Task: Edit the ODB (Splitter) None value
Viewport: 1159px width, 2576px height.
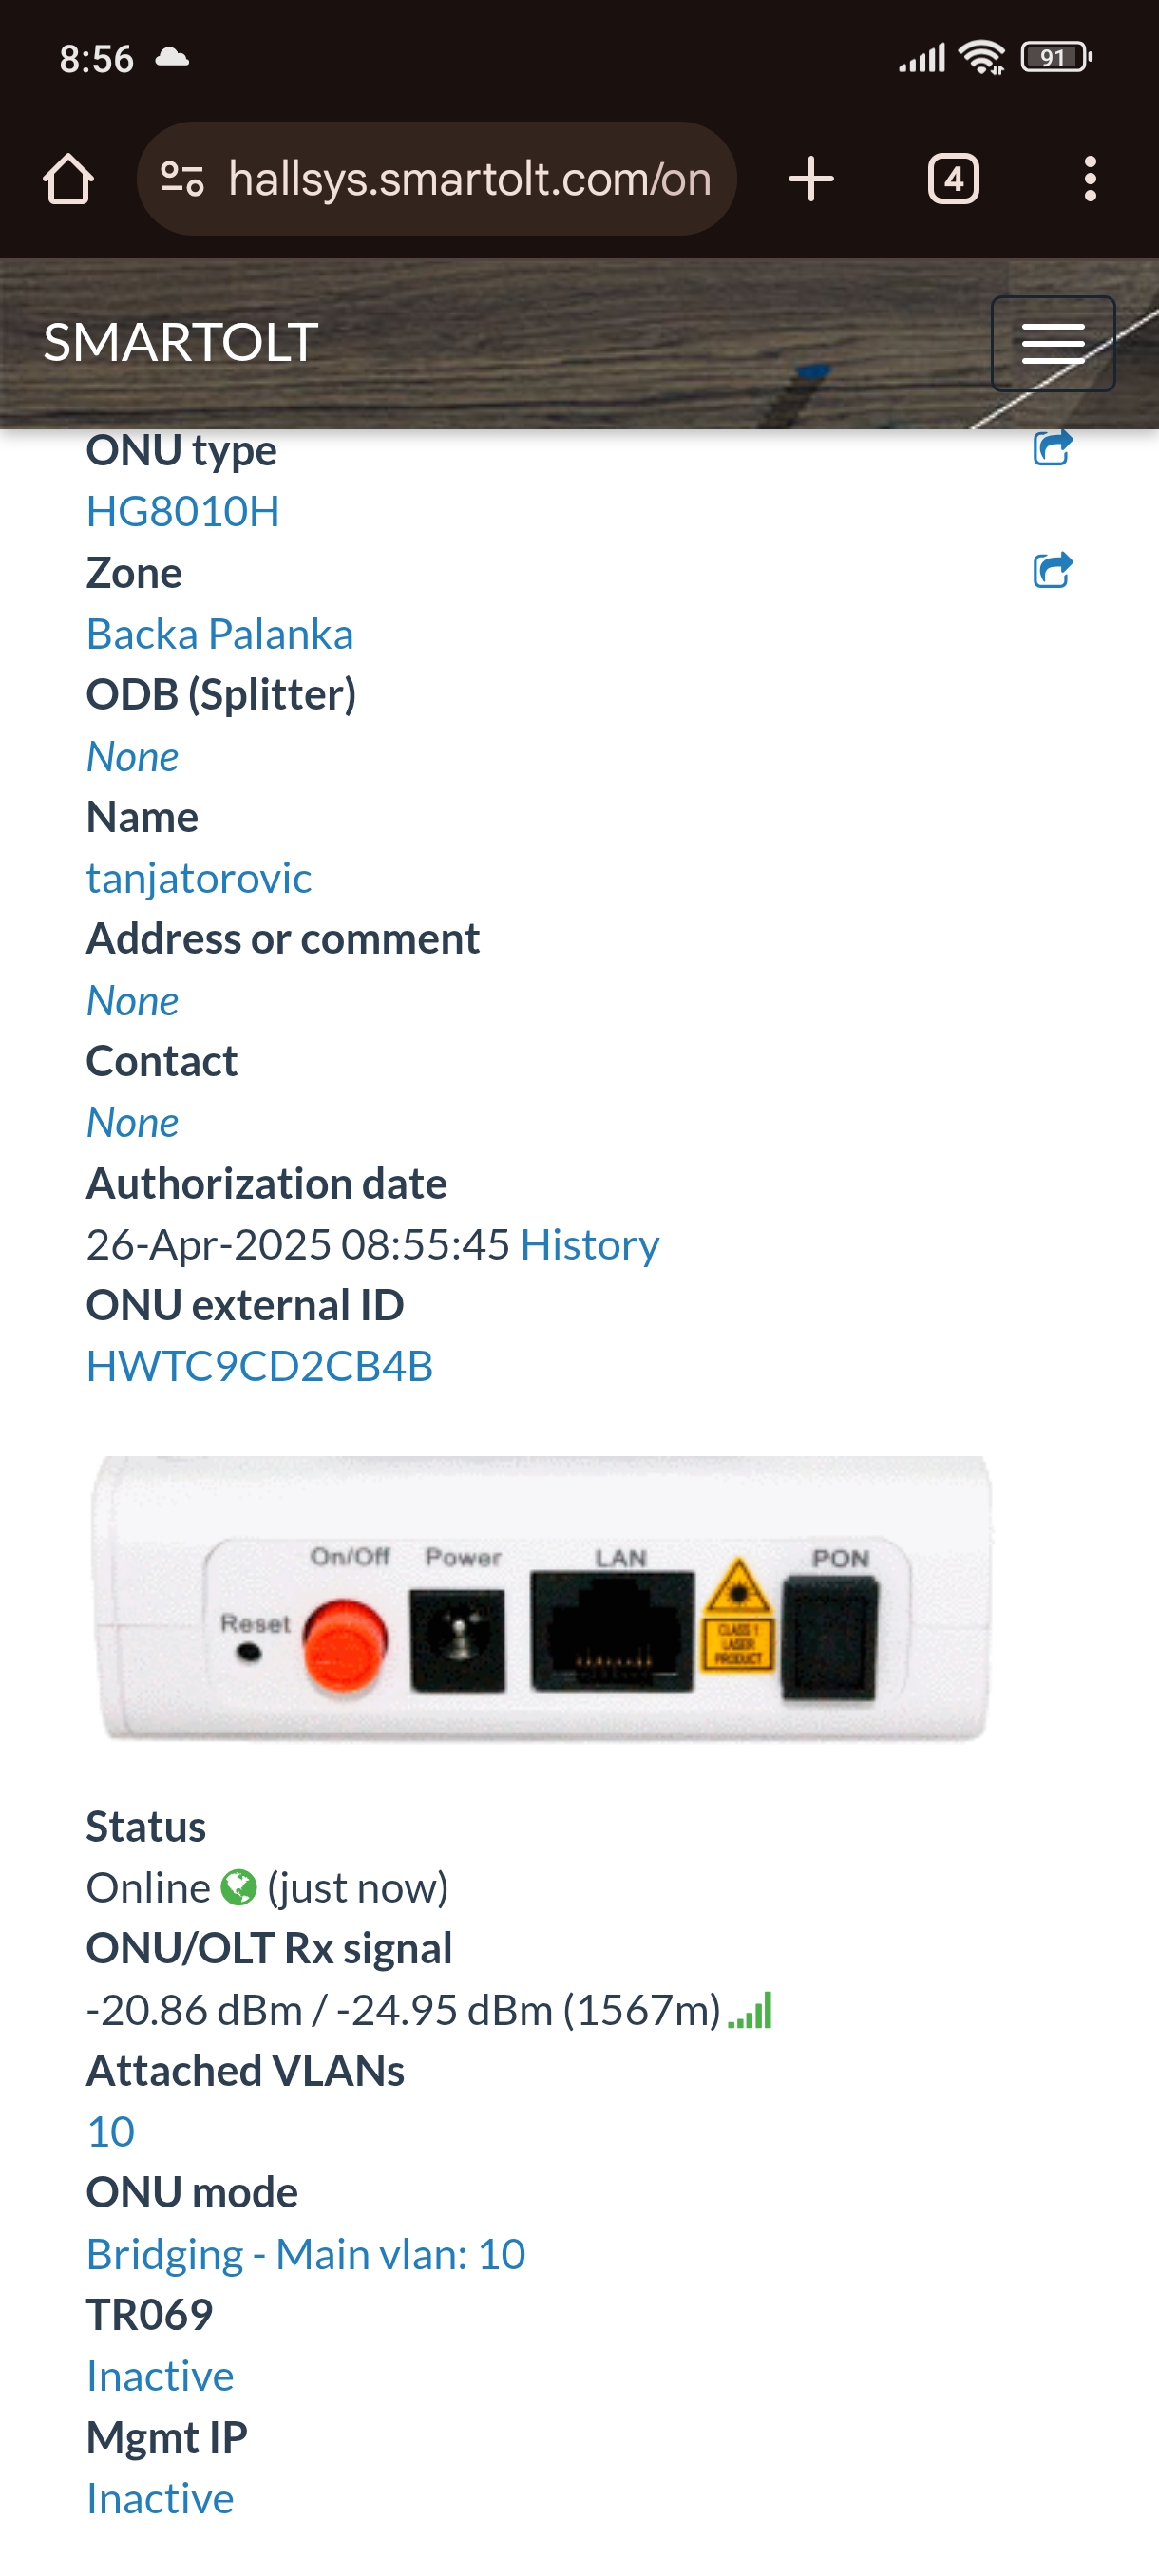Action: click(133, 756)
